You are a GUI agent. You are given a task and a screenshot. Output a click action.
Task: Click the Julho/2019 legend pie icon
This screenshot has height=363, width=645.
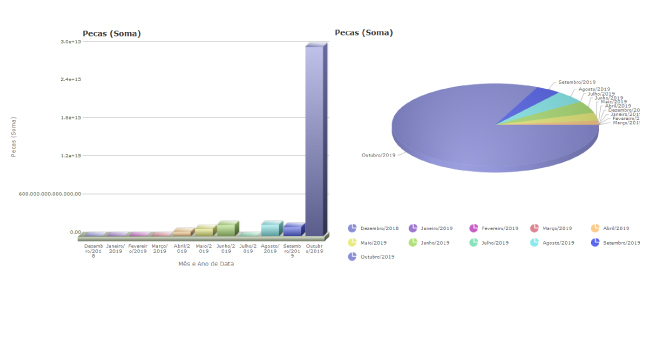click(473, 242)
